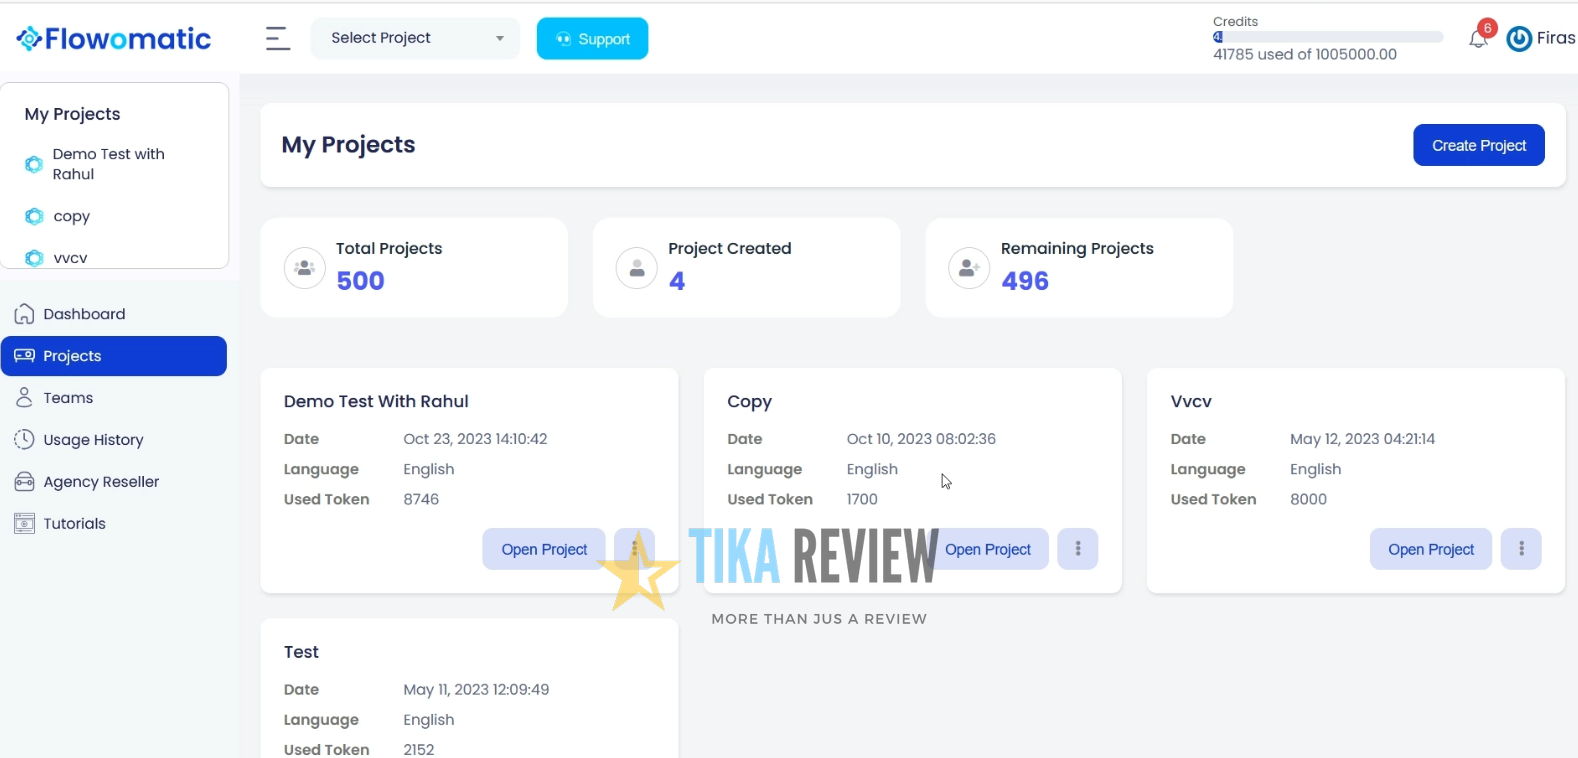Toggle the hamburger sidebar menu icon
This screenshot has height=758, width=1578.
[278, 39]
